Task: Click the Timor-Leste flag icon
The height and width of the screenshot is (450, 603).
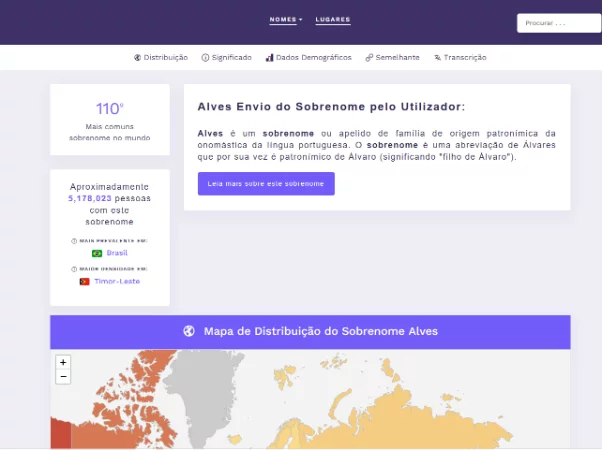Action: (85, 281)
